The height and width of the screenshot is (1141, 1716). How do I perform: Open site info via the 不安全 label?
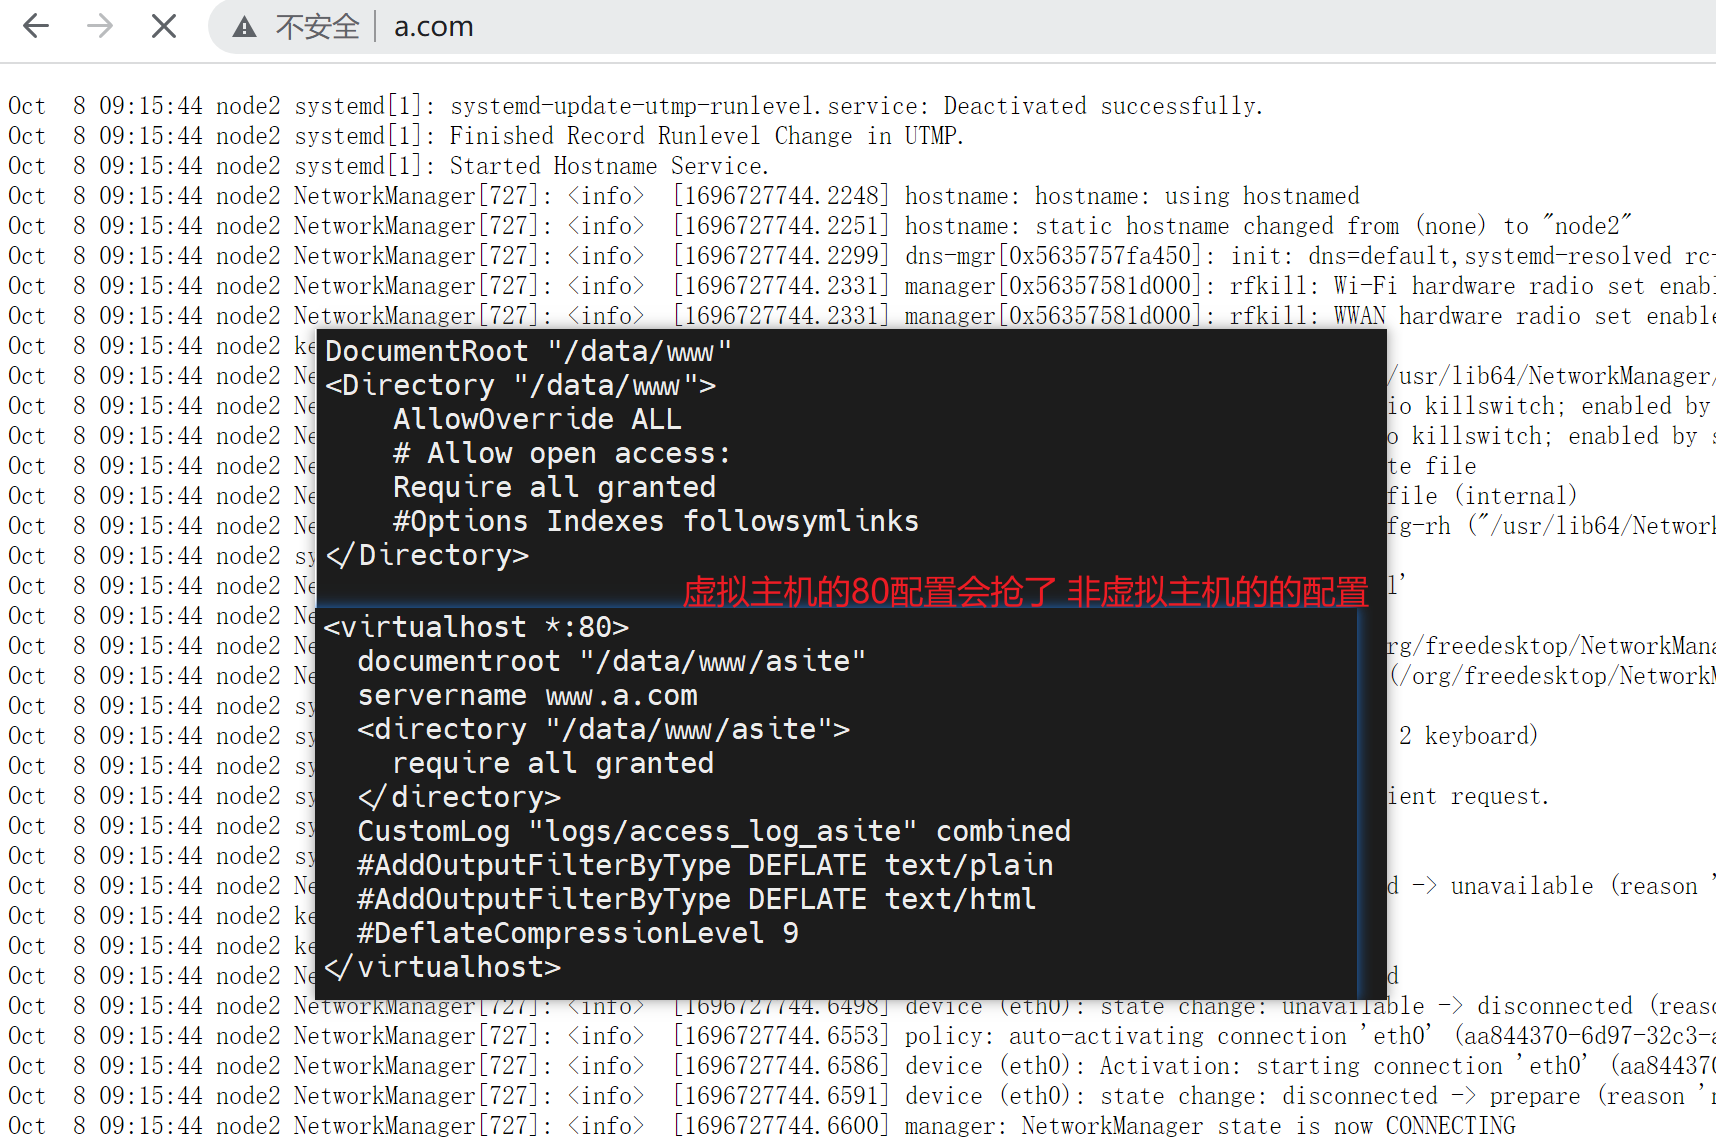click(317, 27)
